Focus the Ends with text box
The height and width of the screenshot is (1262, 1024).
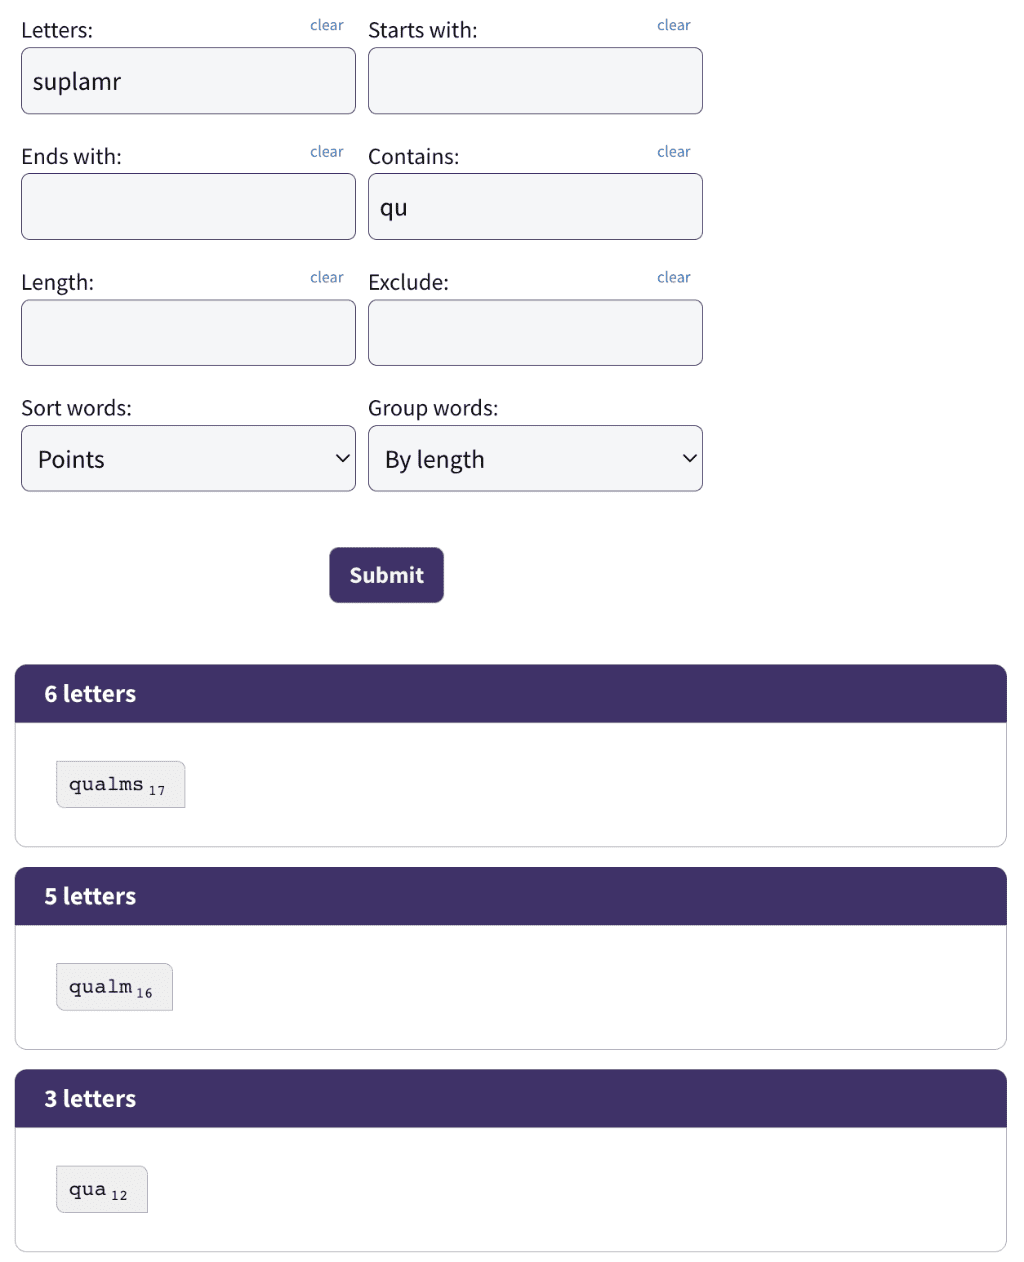pyautogui.click(x=188, y=207)
